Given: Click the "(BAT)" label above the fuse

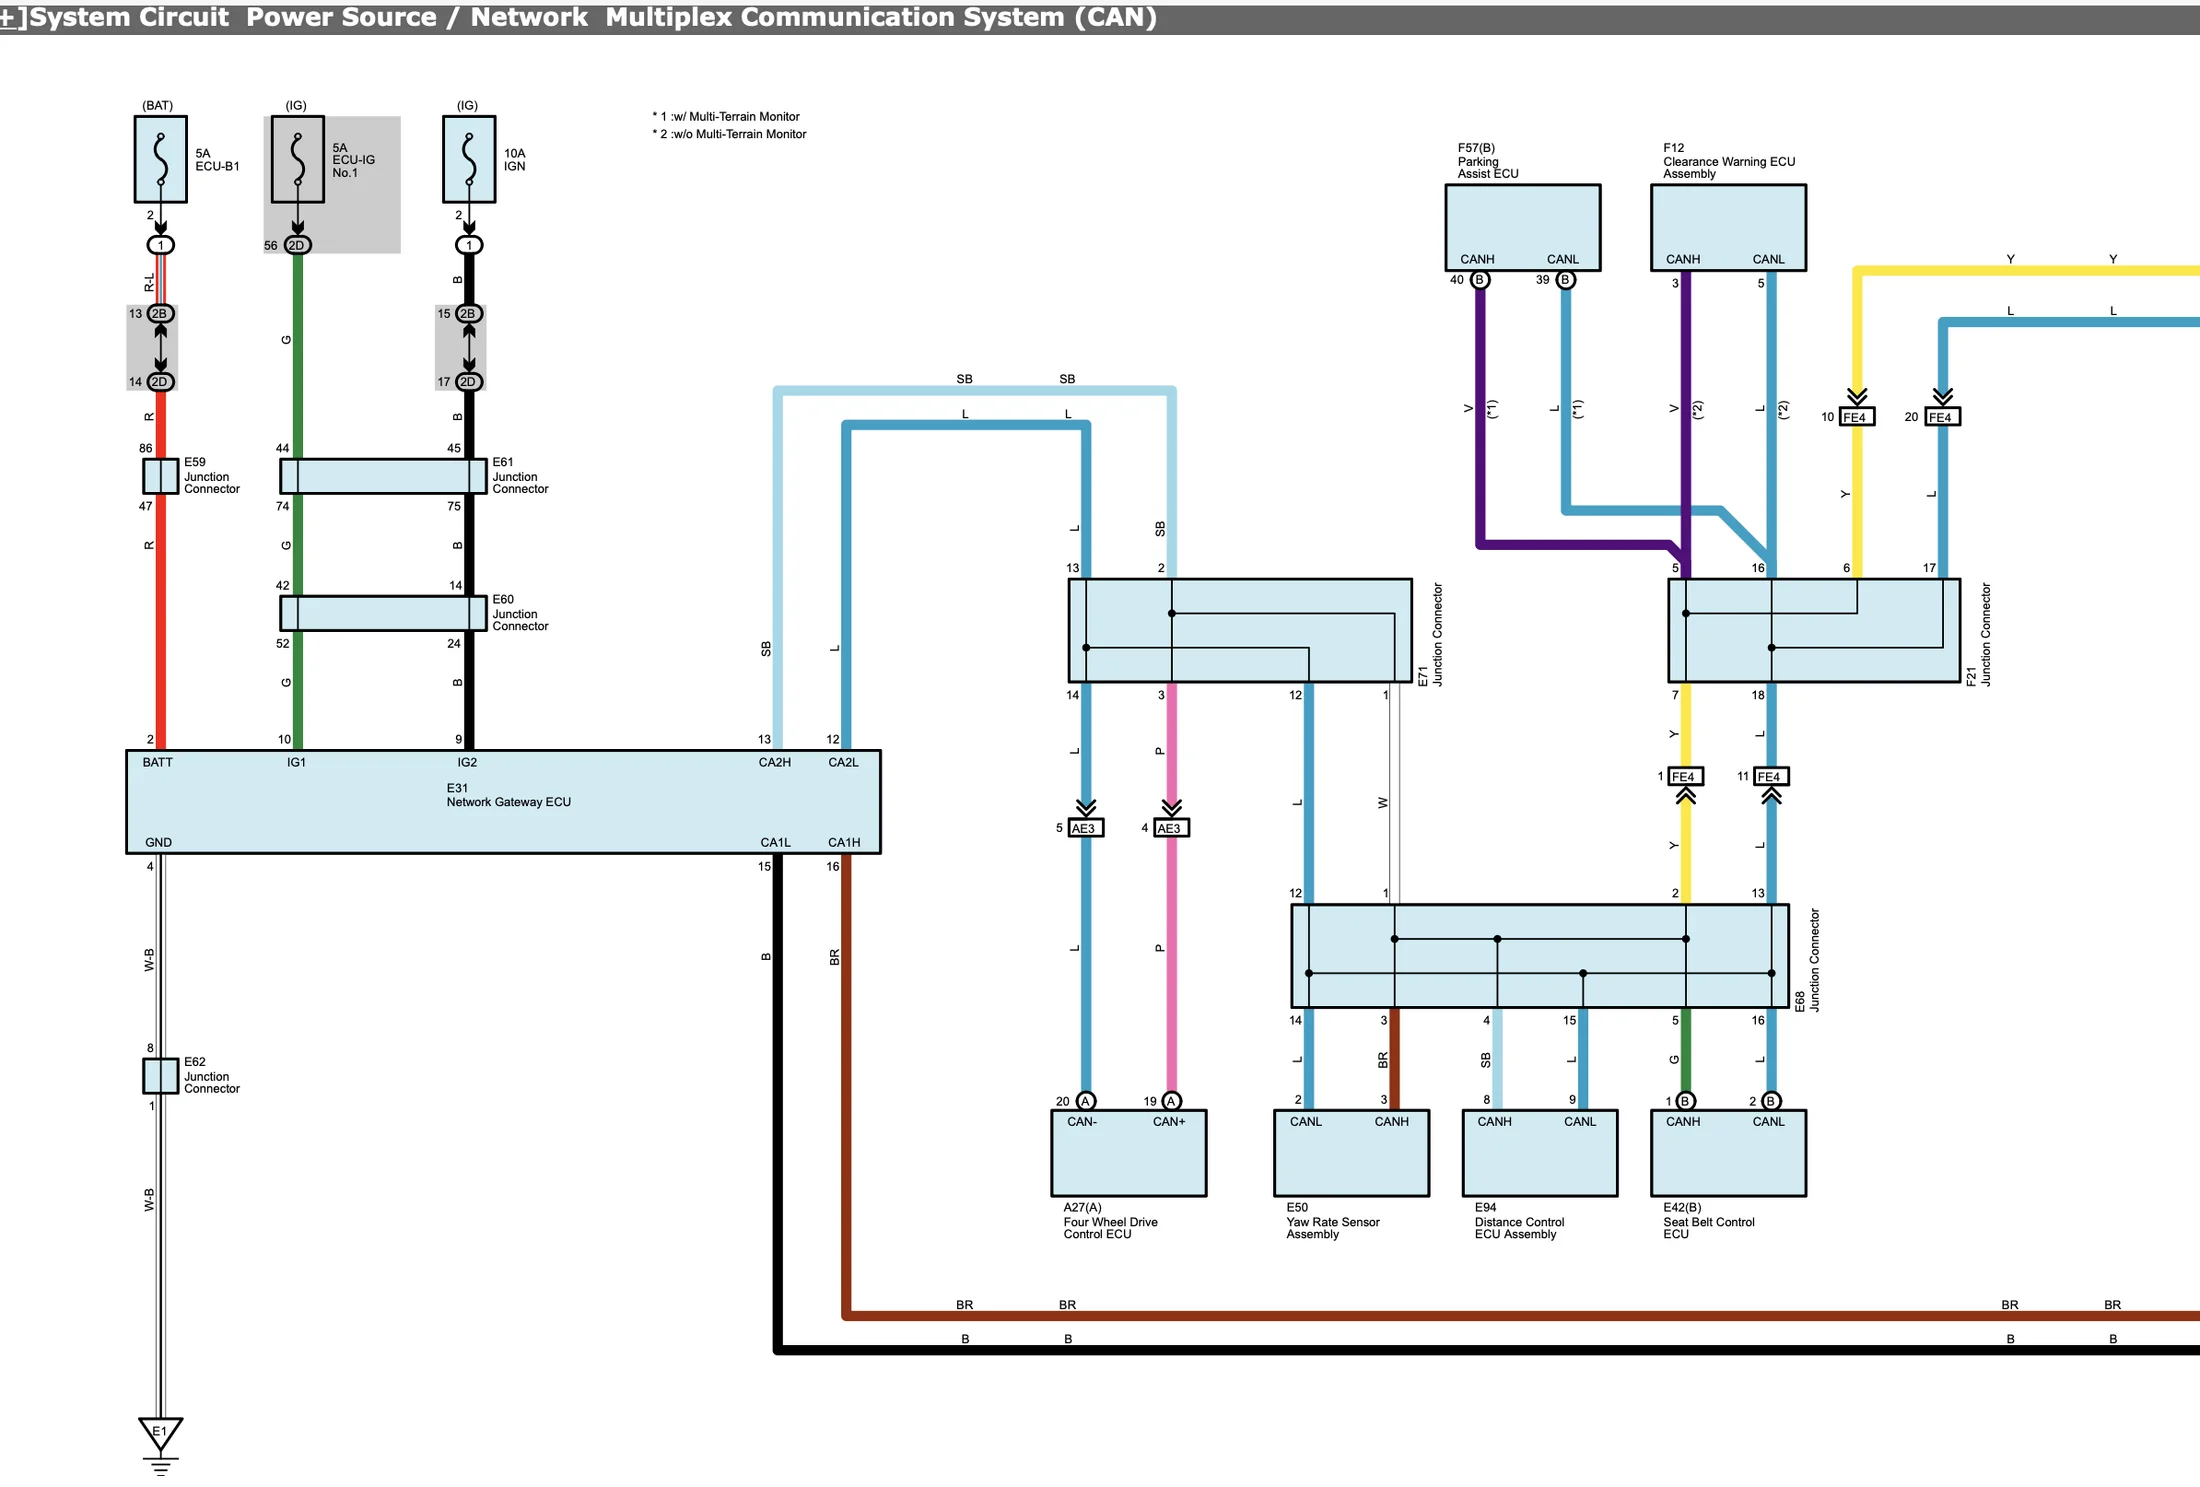Looking at the screenshot, I should point(157,105).
